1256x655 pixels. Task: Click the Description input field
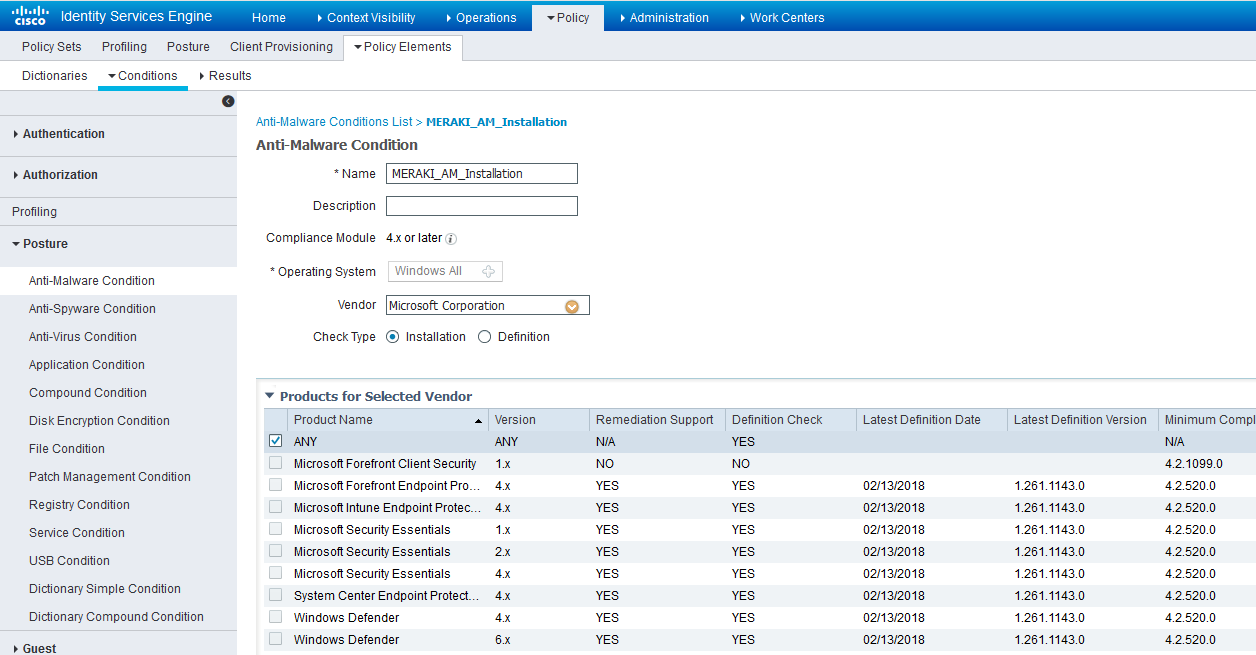click(x=482, y=206)
